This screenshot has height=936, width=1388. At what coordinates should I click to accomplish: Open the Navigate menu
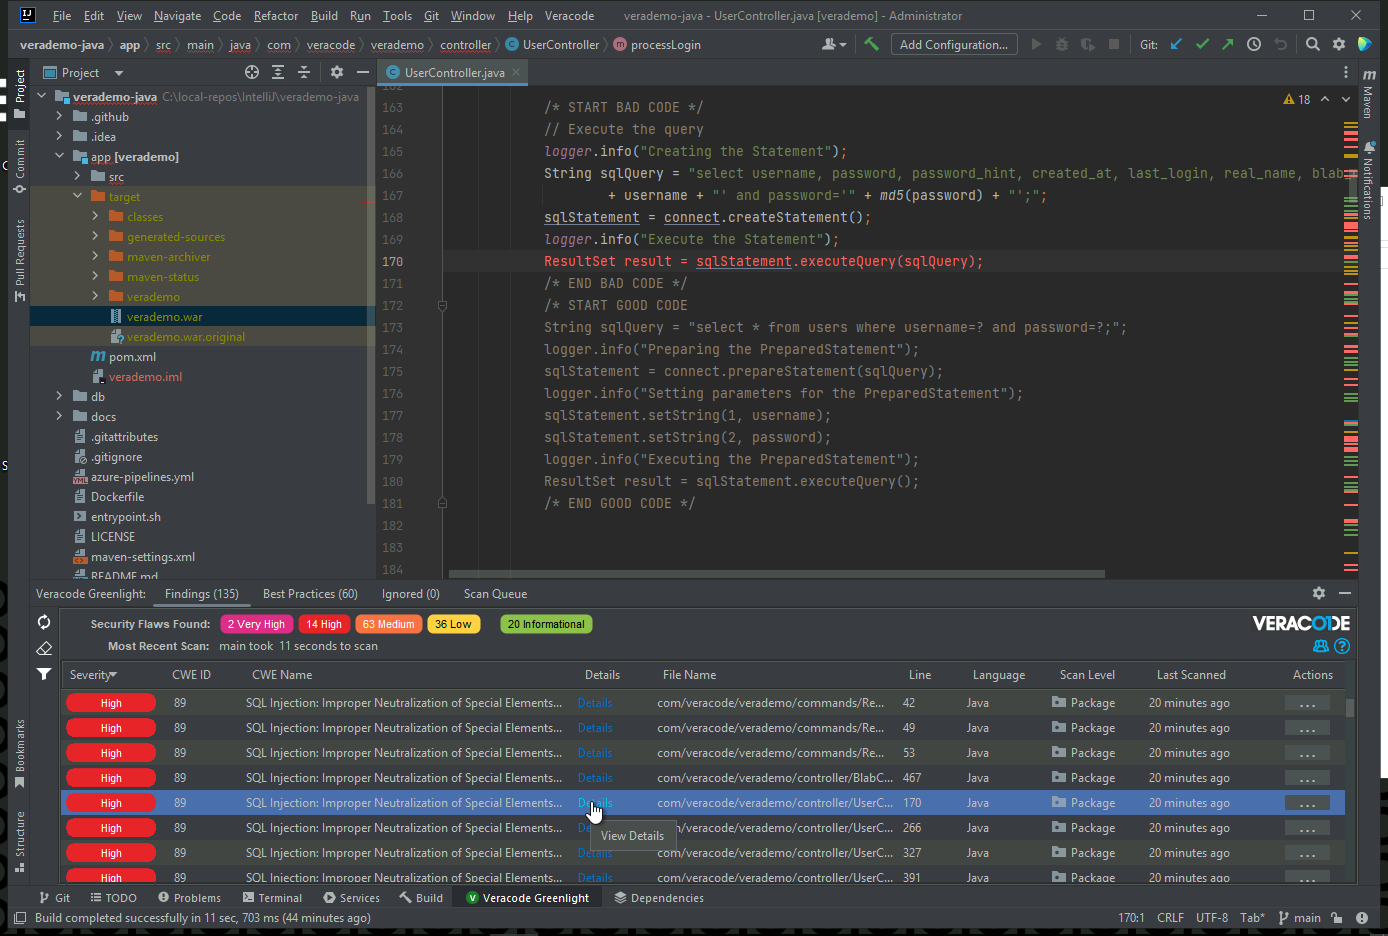click(177, 15)
